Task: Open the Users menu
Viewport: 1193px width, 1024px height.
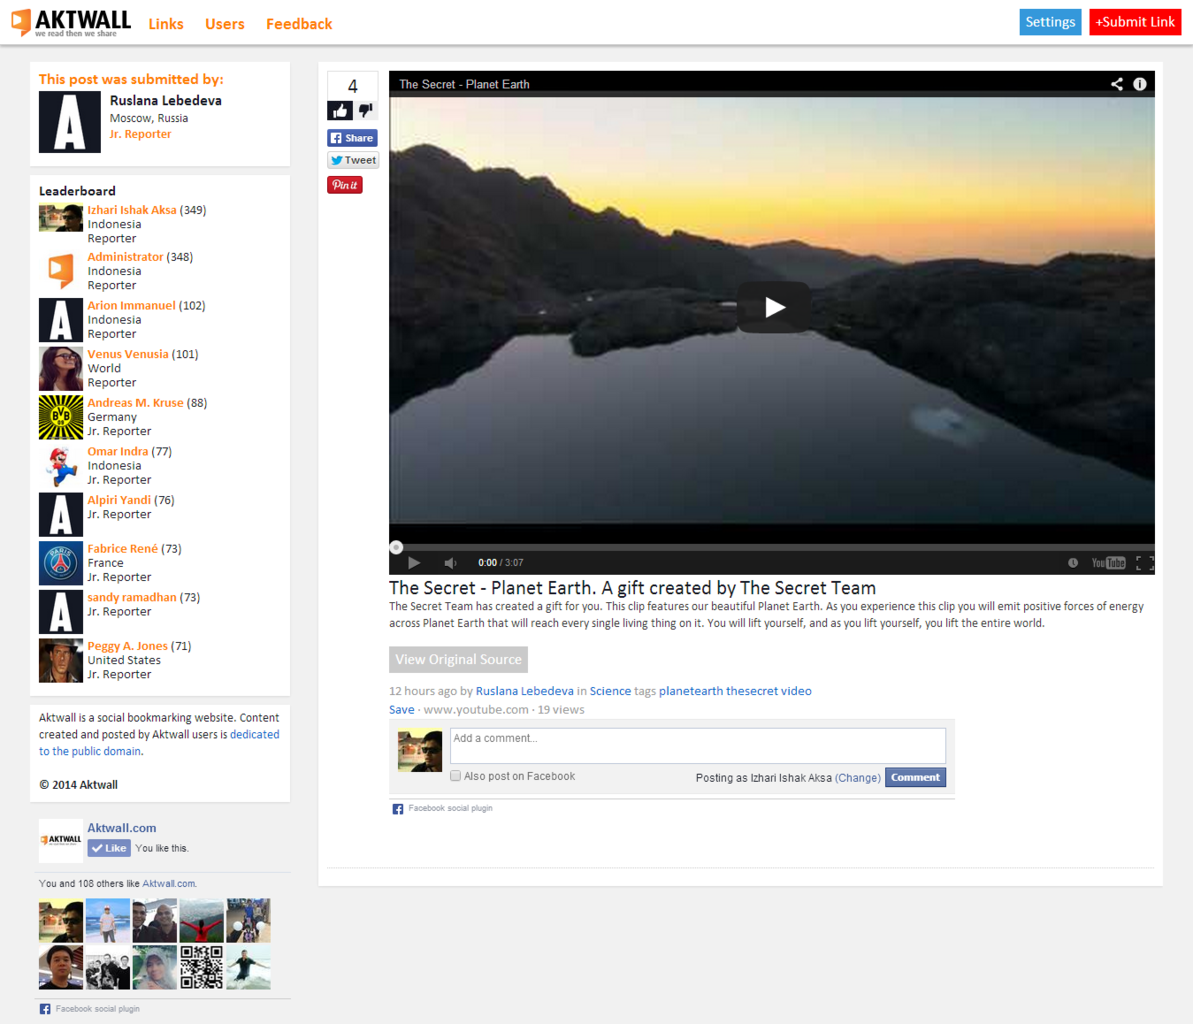Action: 224,24
